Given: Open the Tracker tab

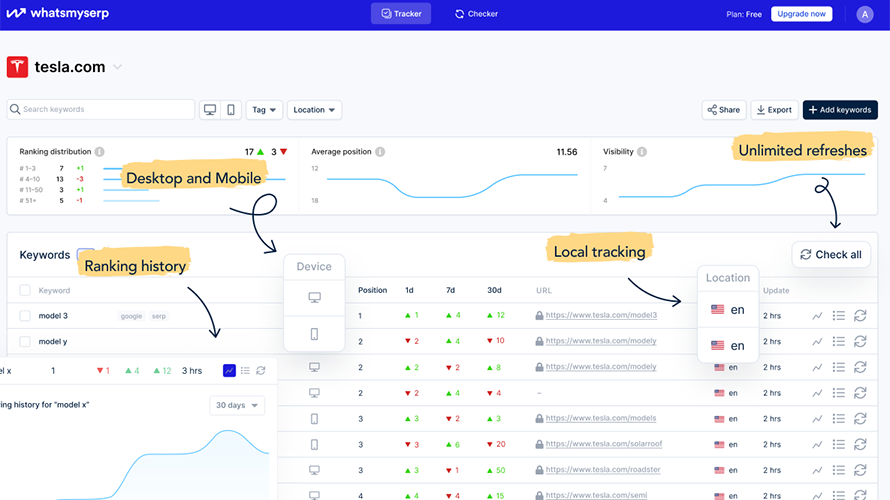Looking at the screenshot, I should click(401, 14).
